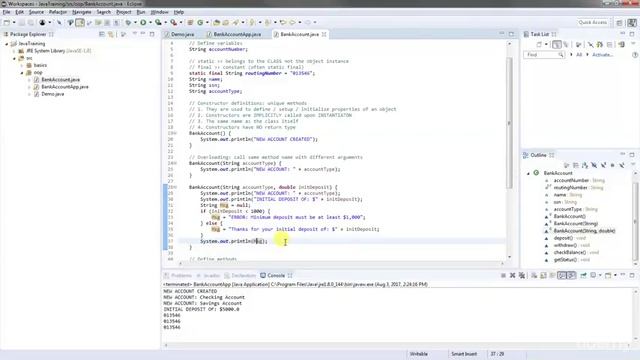Switch to Problems tab in bottom panel
The width and height of the screenshot is (640, 360).
click(x=178, y=276)
